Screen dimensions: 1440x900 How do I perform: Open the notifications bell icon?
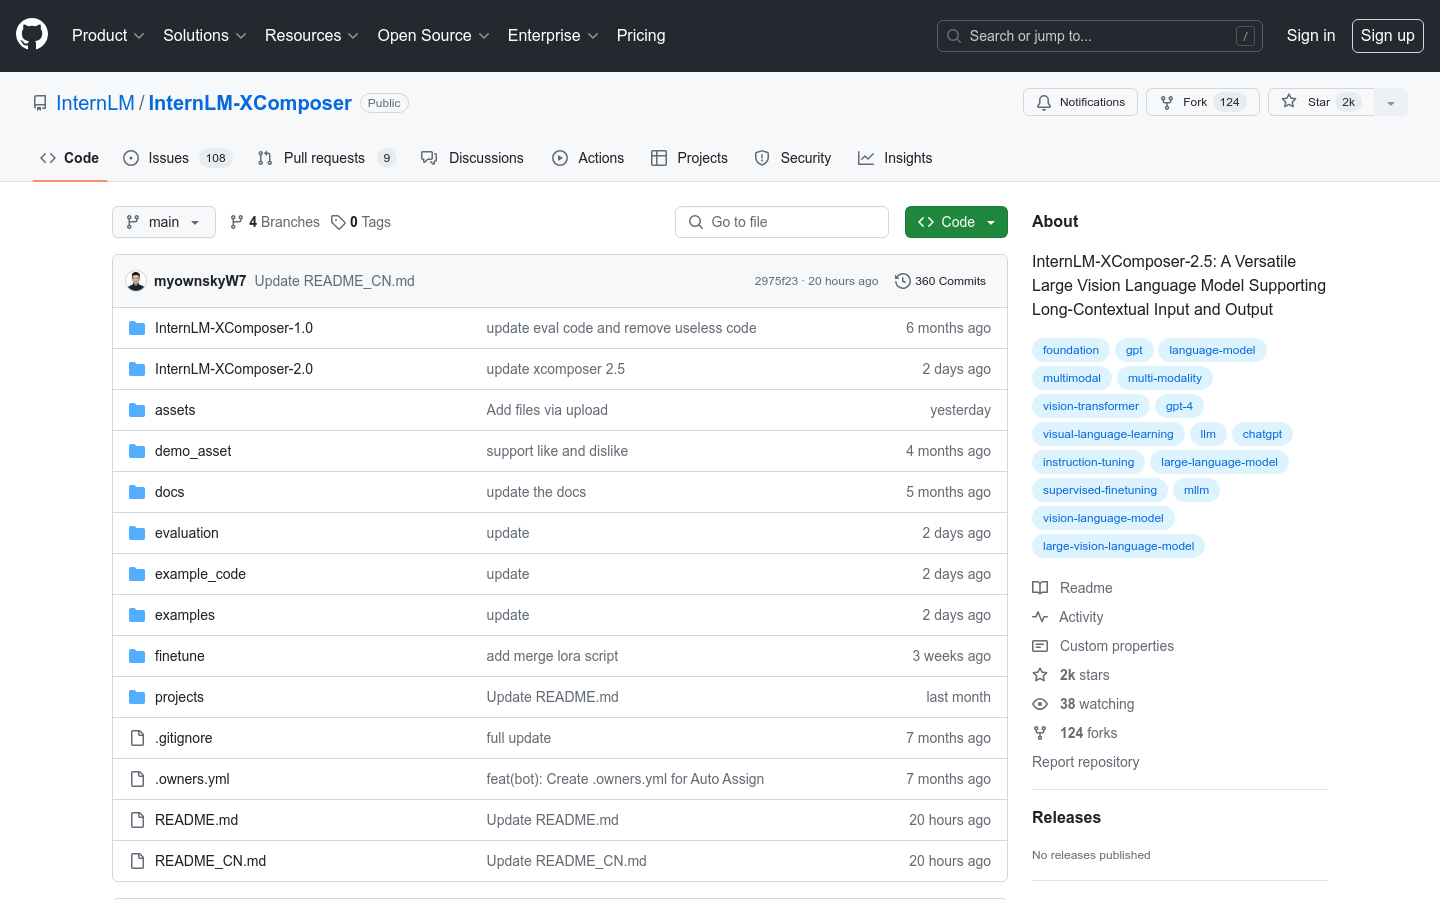1043,101
